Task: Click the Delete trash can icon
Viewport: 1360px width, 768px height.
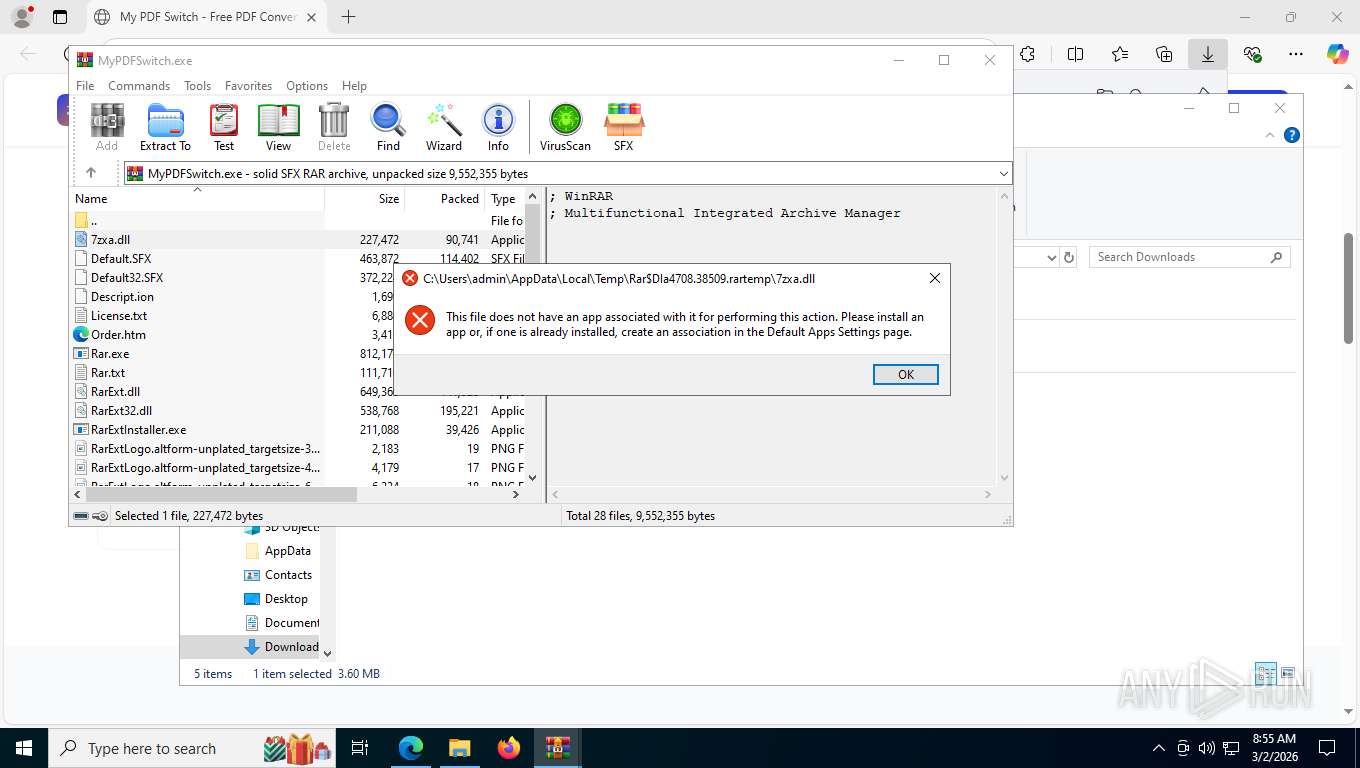Action: coord(334,127)
